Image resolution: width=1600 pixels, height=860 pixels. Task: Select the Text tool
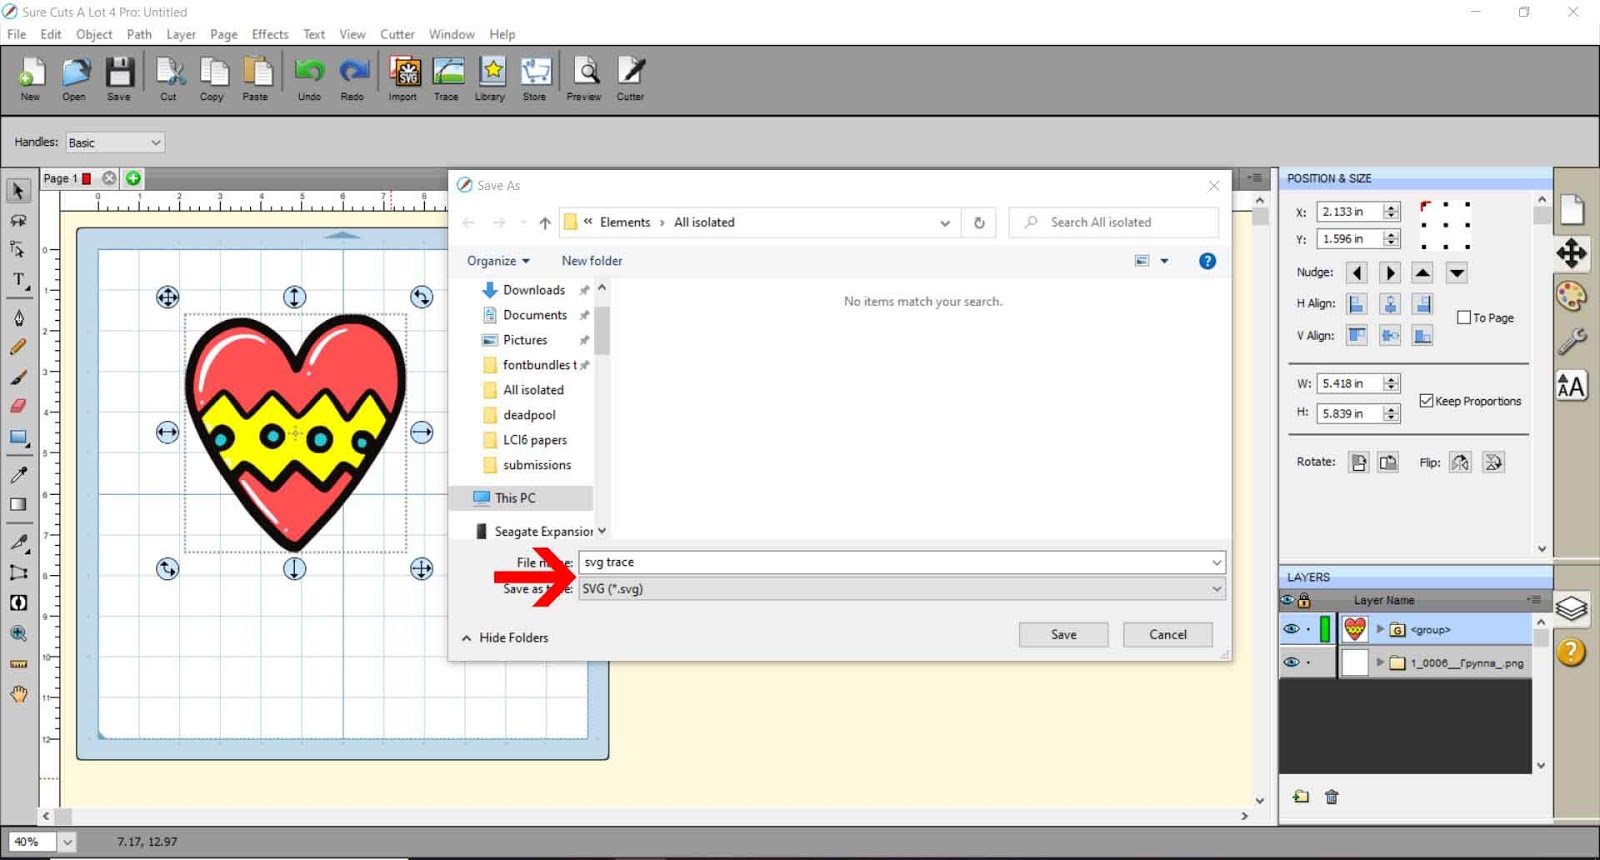tap(18, 280)
